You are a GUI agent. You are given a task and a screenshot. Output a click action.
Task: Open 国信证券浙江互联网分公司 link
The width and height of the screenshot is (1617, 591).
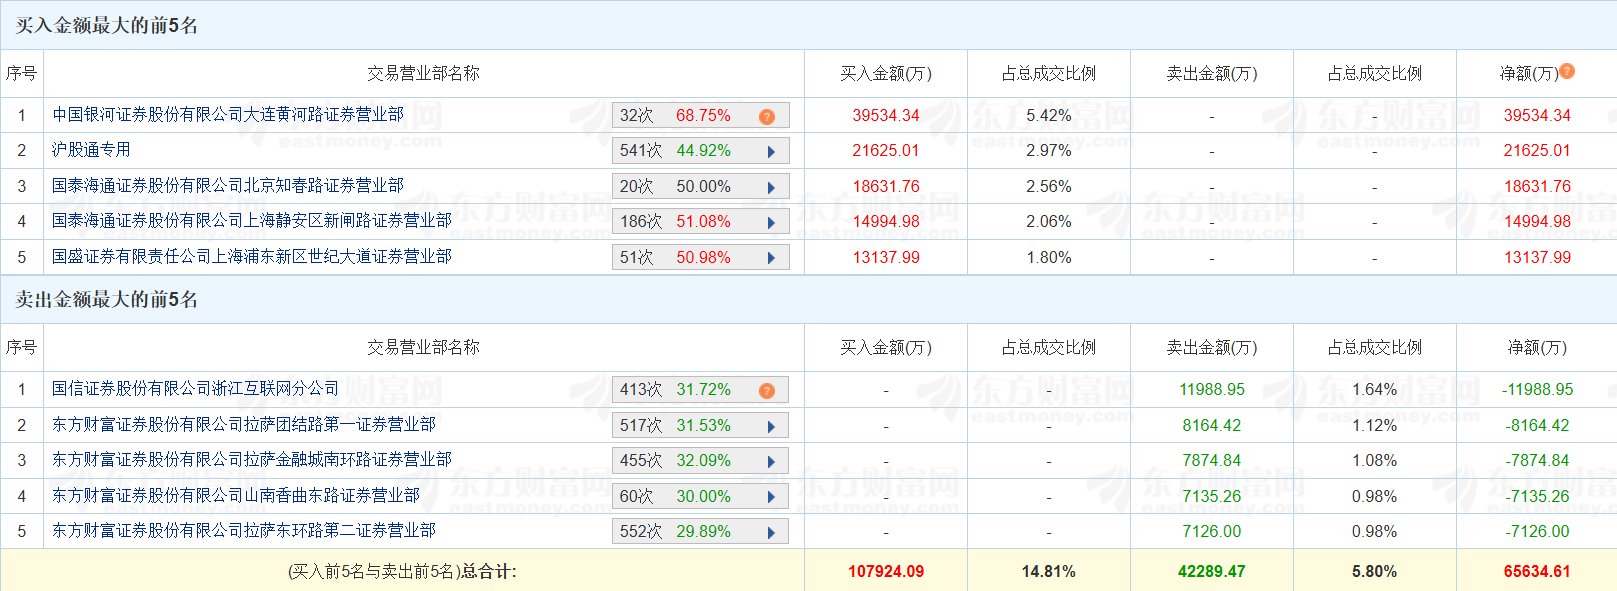point(195,389)
